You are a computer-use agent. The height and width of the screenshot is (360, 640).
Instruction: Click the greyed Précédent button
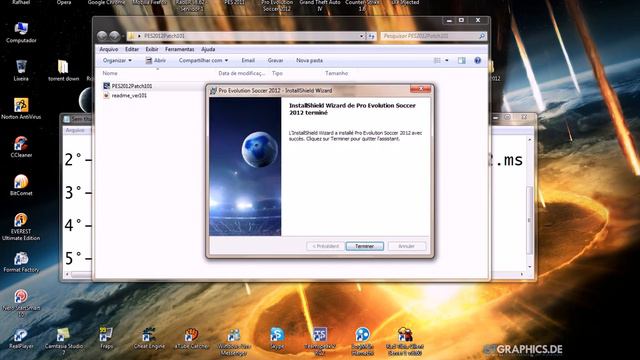pyautogui.click(x=325, y=246)
